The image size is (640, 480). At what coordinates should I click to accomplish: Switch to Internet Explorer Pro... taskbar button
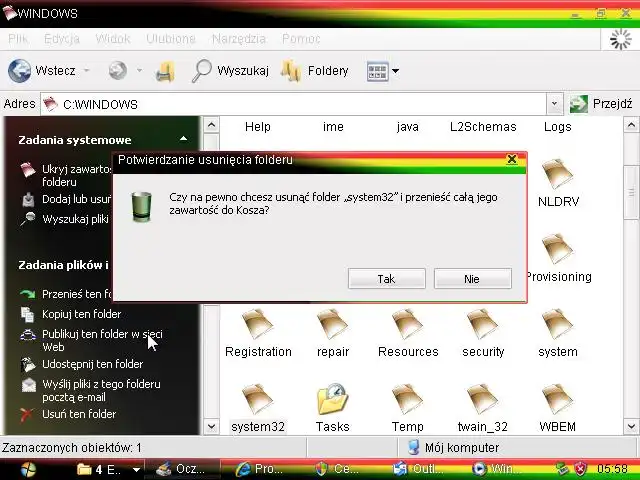[261, 469]
